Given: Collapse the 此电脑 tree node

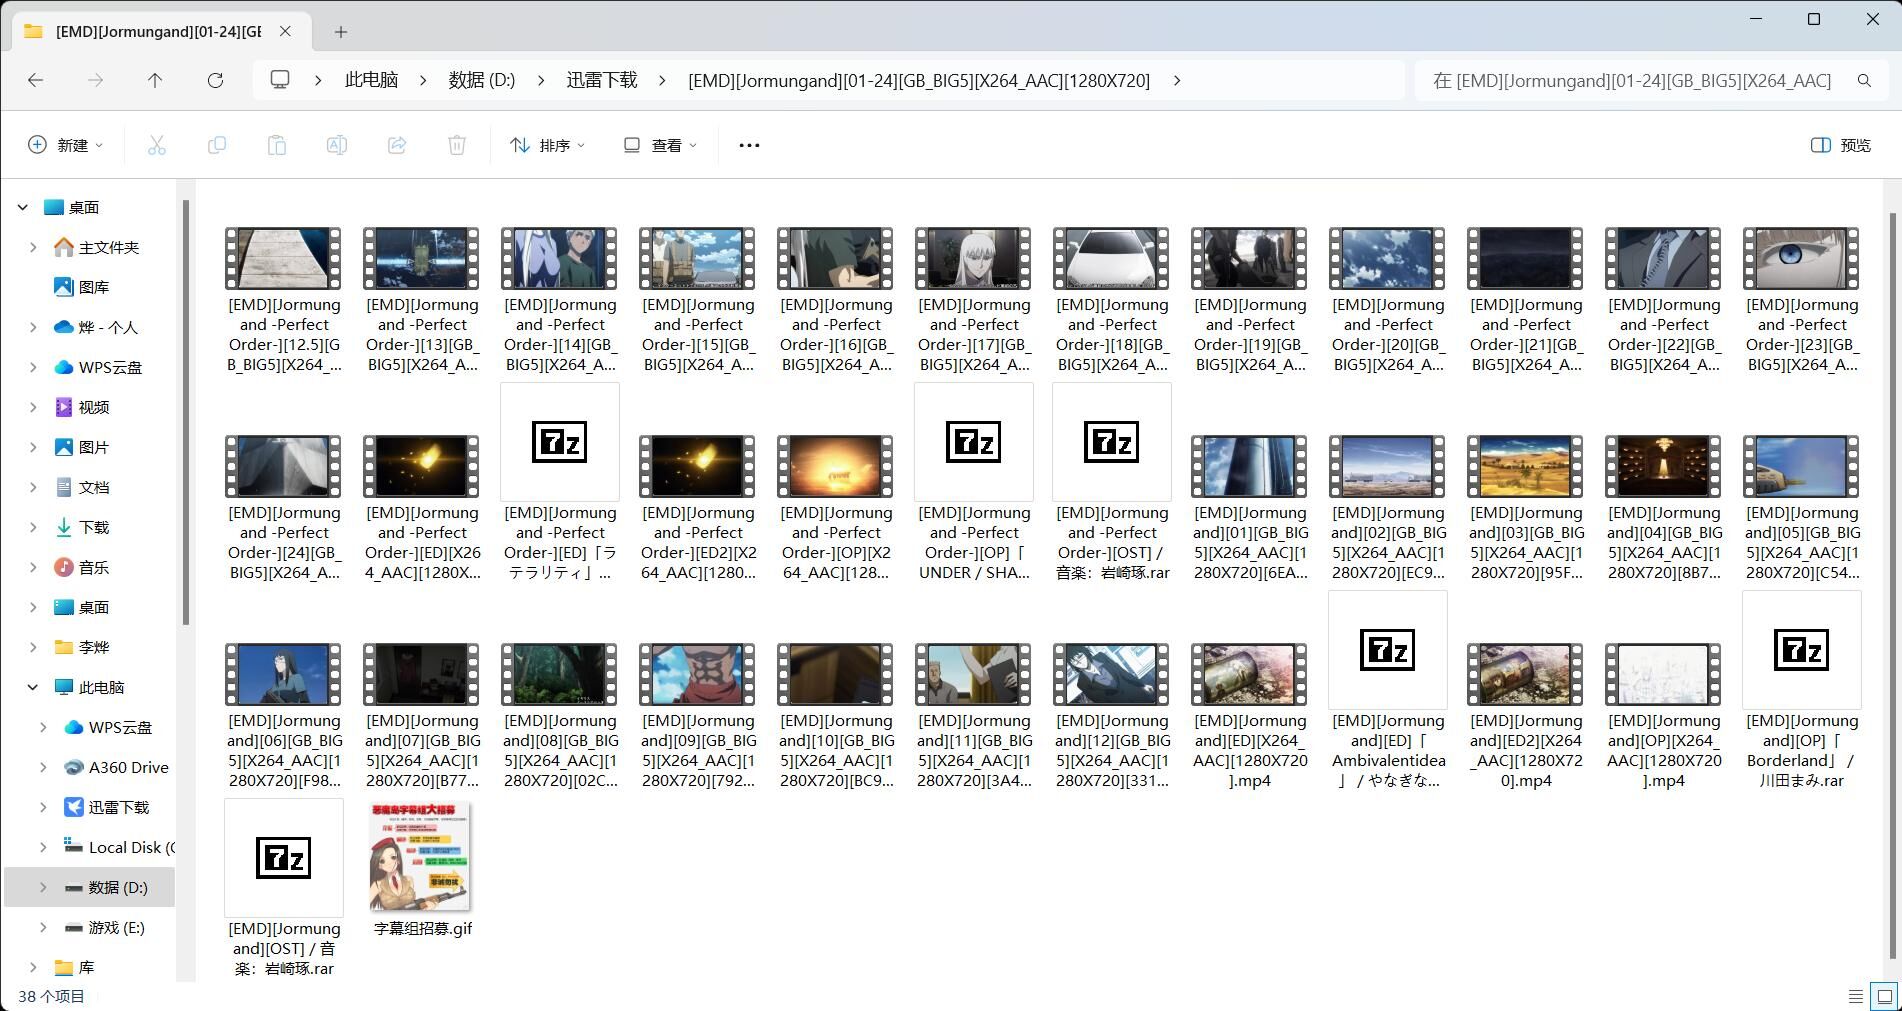Looking at the screenshot, I should coord(33,687).
